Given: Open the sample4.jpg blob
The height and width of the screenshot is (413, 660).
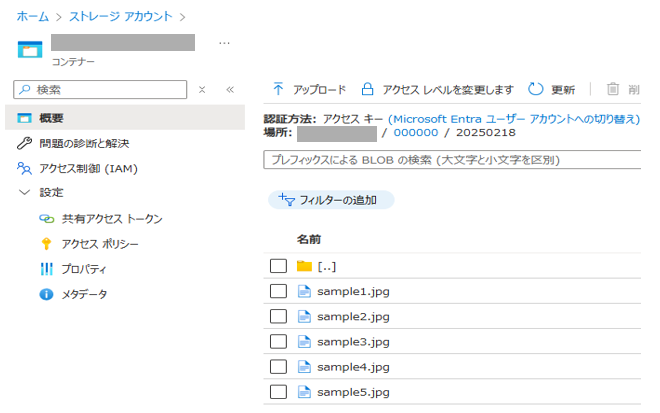Looking at the screenshot, I should [353, 367].
